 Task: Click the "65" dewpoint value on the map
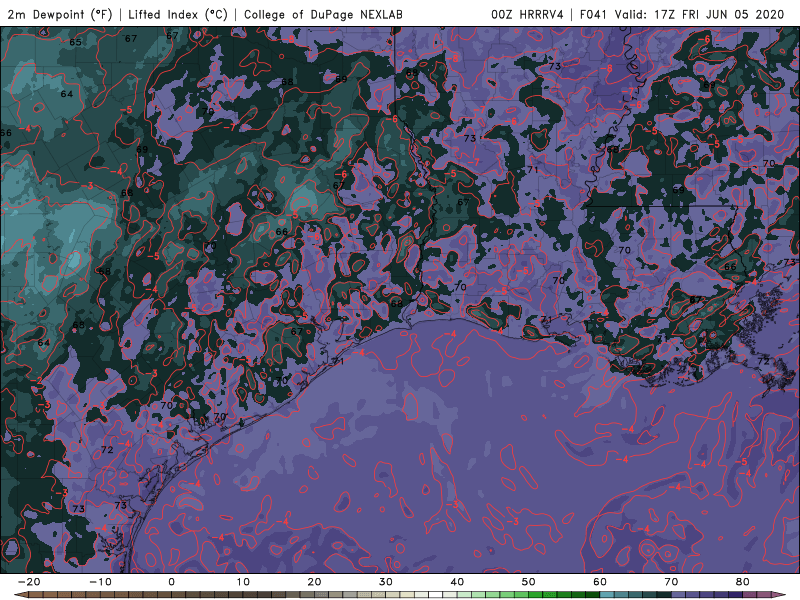[76, 42]
